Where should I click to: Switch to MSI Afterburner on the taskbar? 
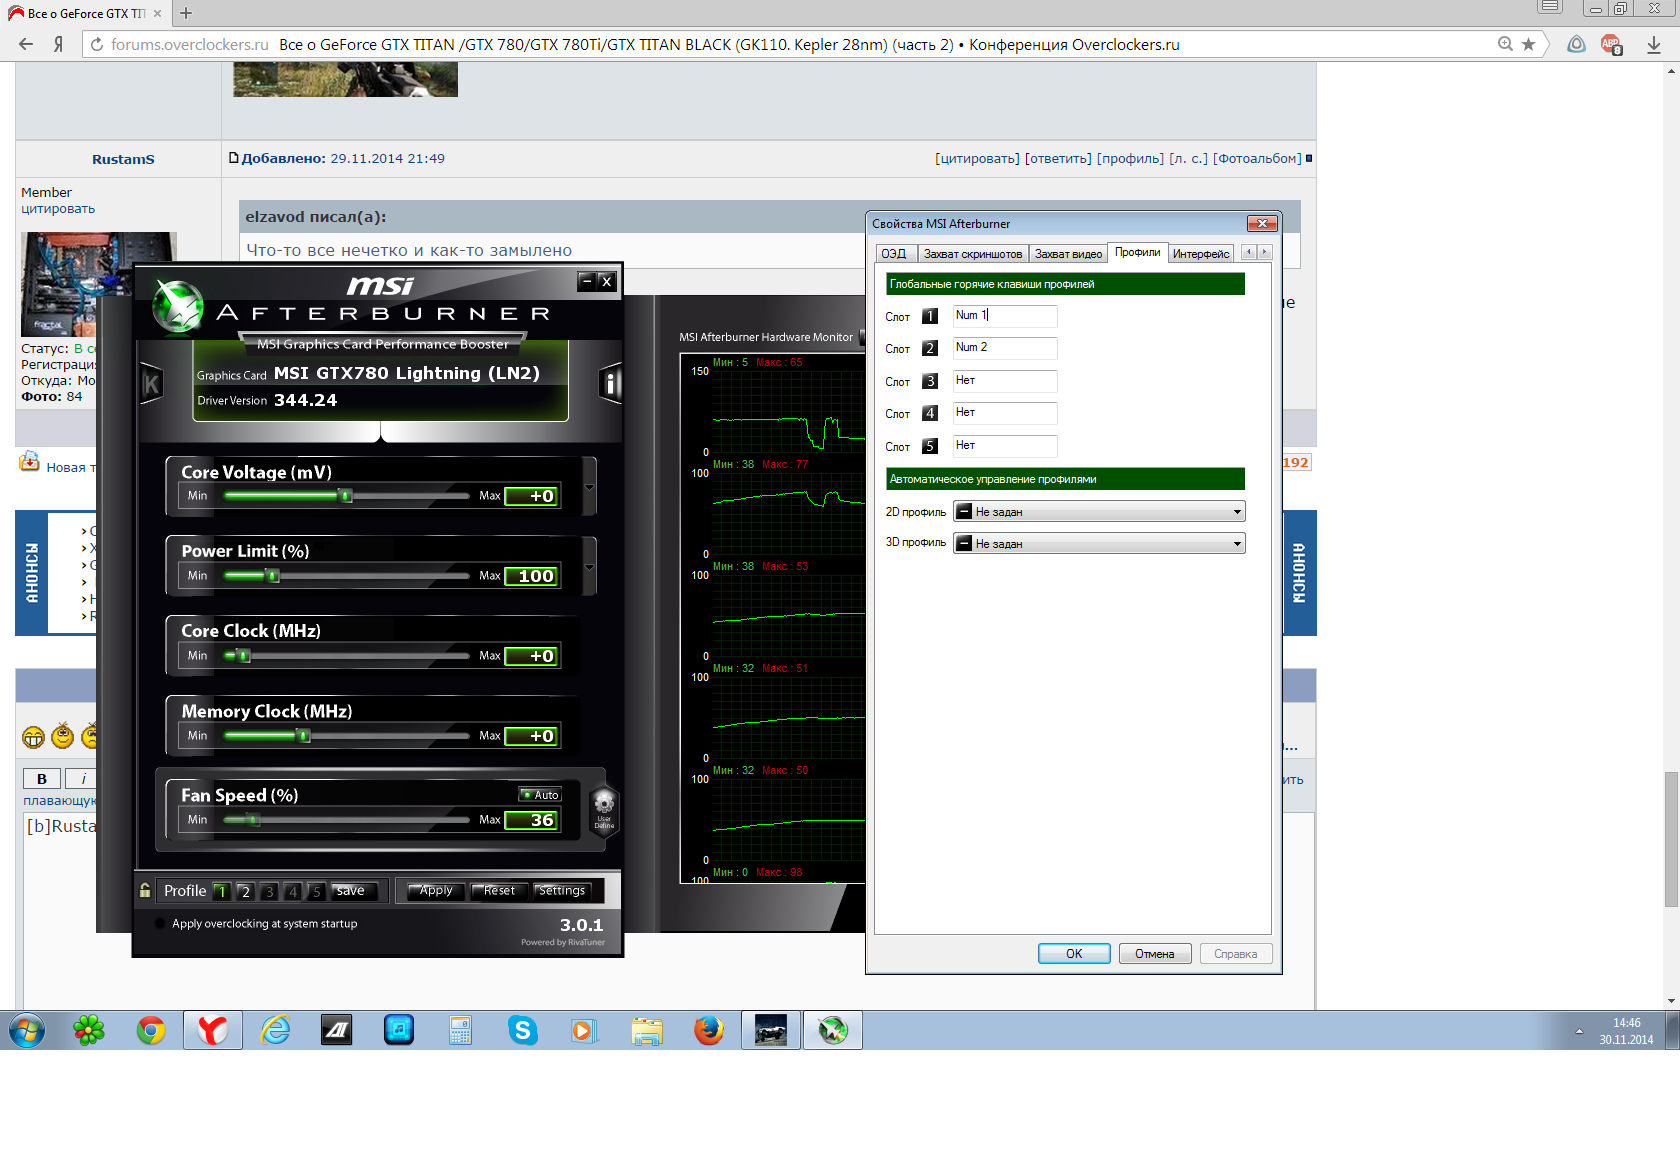(833, 1030)
